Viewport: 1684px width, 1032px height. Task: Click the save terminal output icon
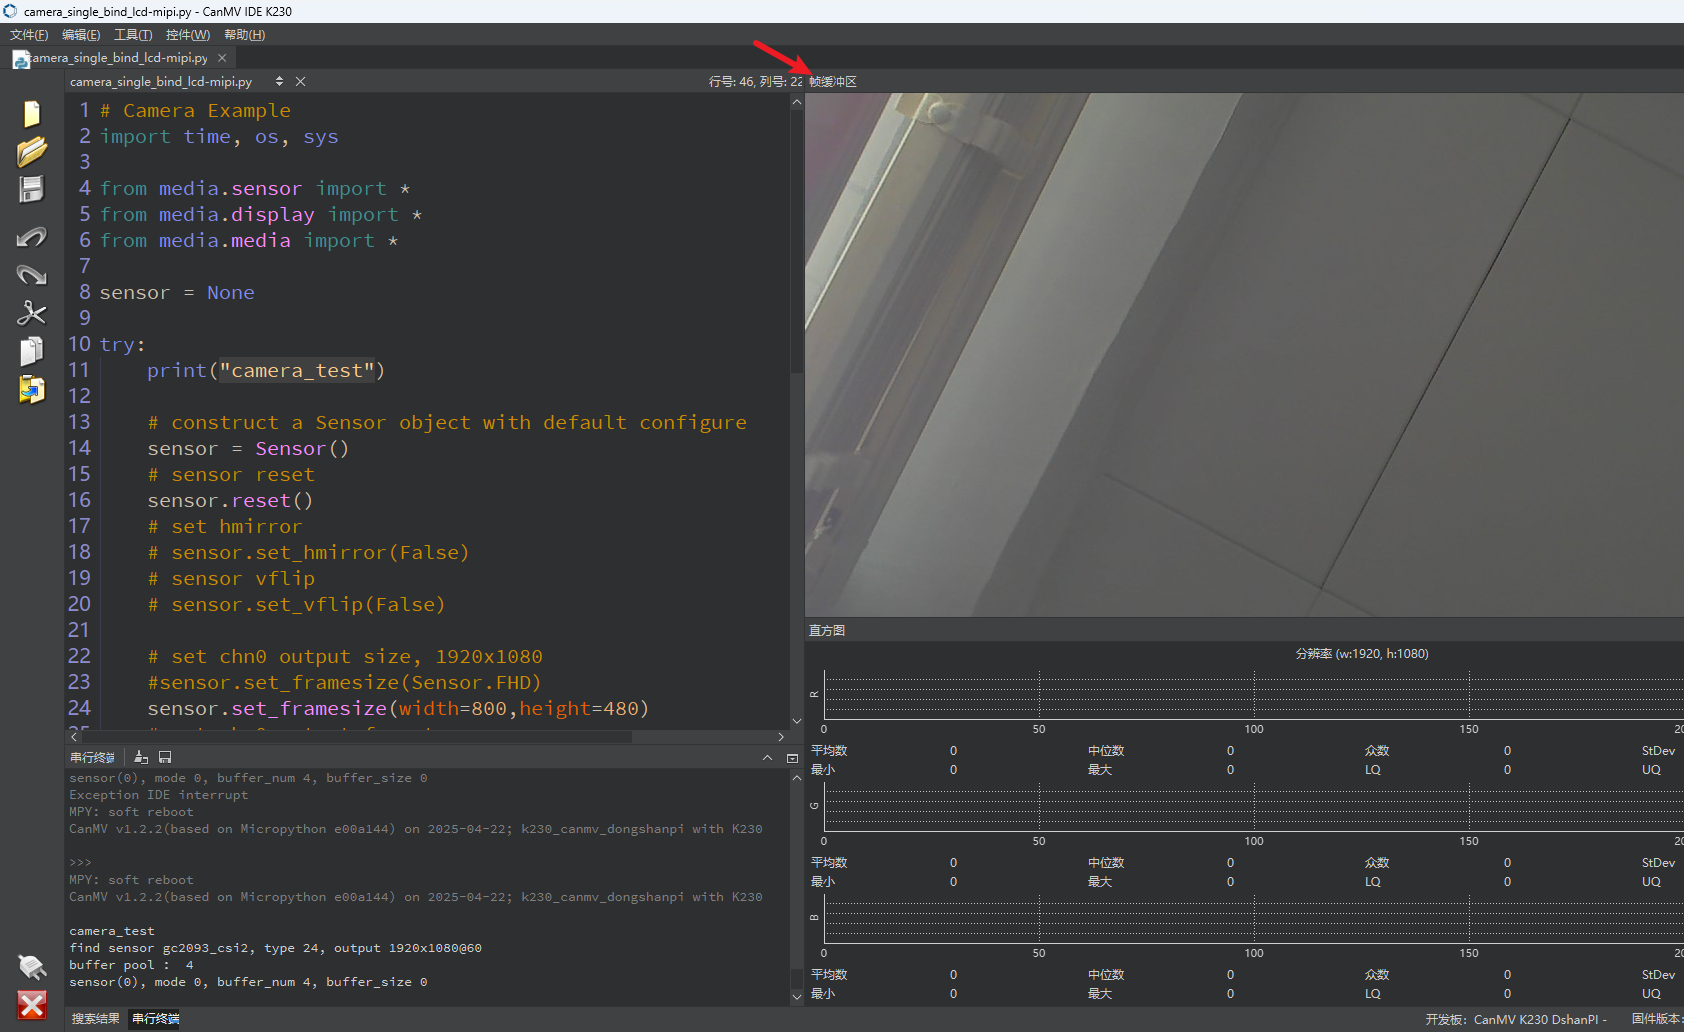coord(165,758)
